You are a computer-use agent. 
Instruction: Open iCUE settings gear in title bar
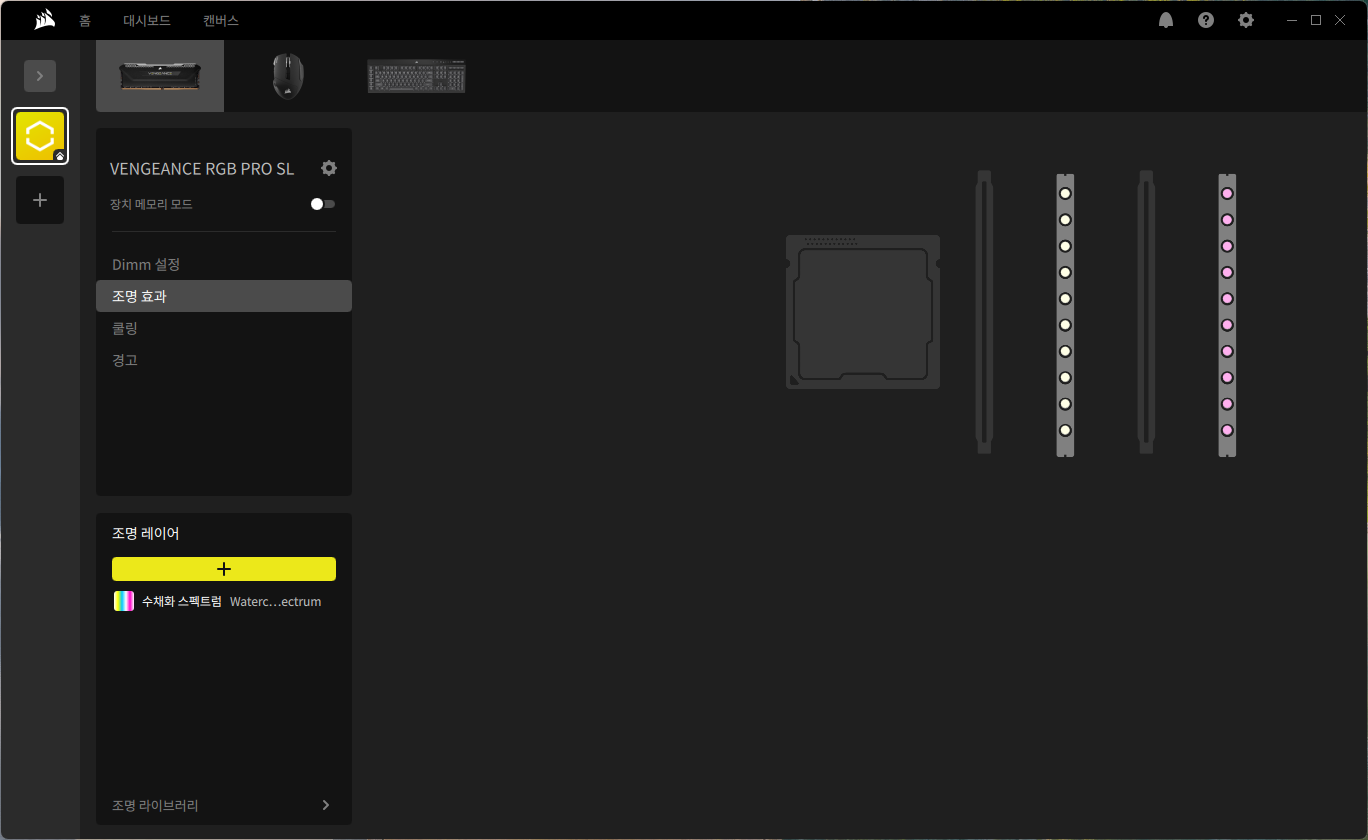click(1246, 20)
